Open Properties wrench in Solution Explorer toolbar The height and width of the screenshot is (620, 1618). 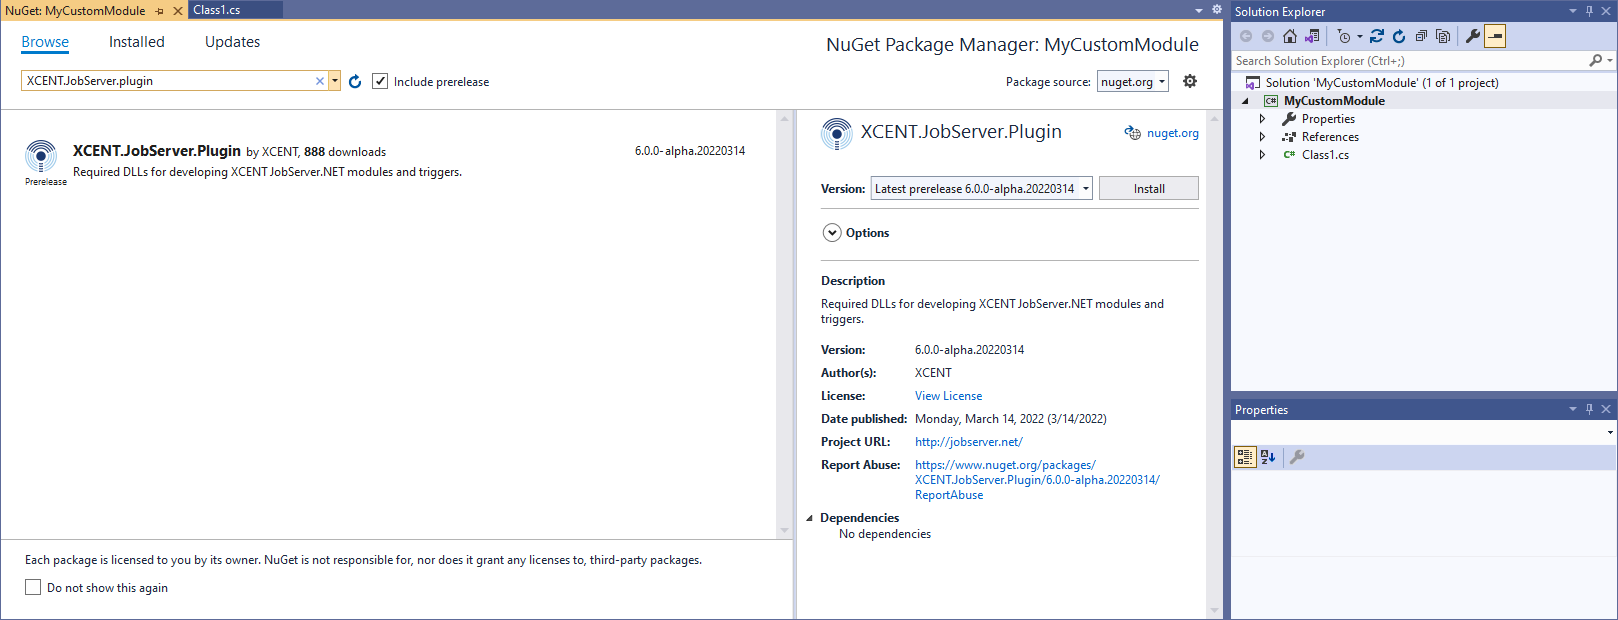pyautogui.click(x=1473, y=36)
